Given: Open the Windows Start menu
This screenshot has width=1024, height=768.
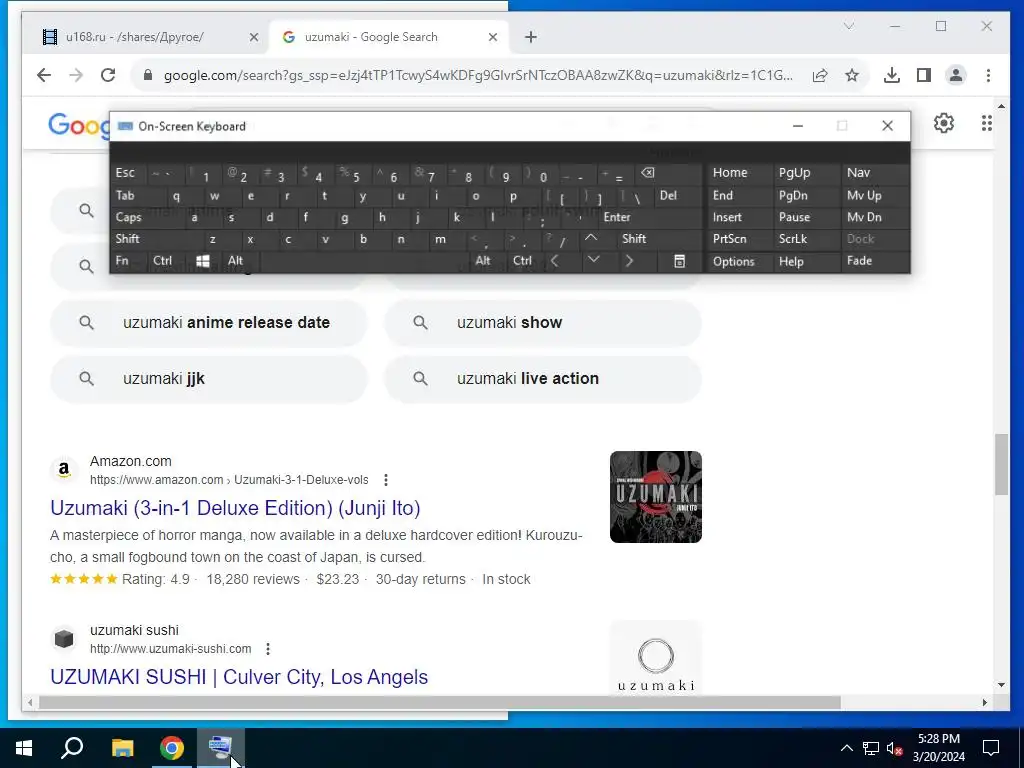Looking at the screenshot, I should click(24, 748).
